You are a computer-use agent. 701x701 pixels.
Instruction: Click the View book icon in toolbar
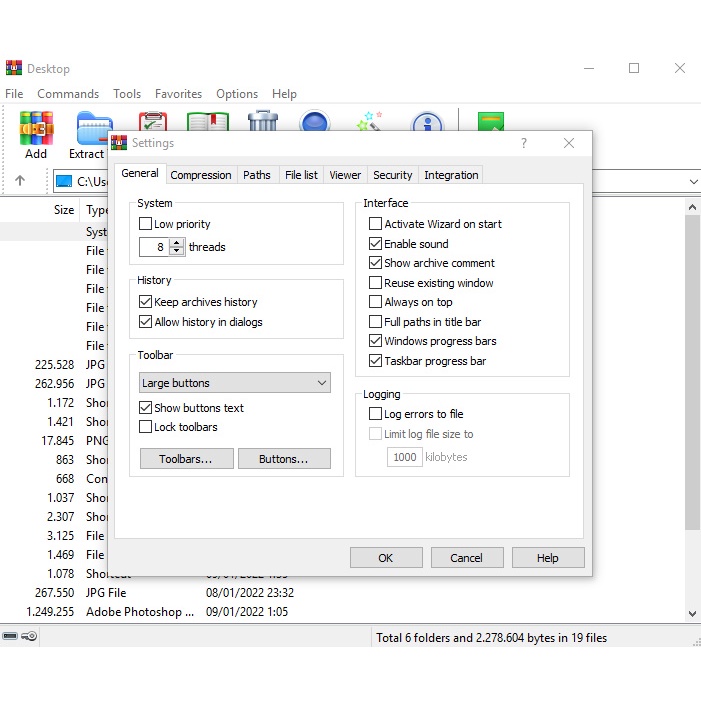coord(208,122)
